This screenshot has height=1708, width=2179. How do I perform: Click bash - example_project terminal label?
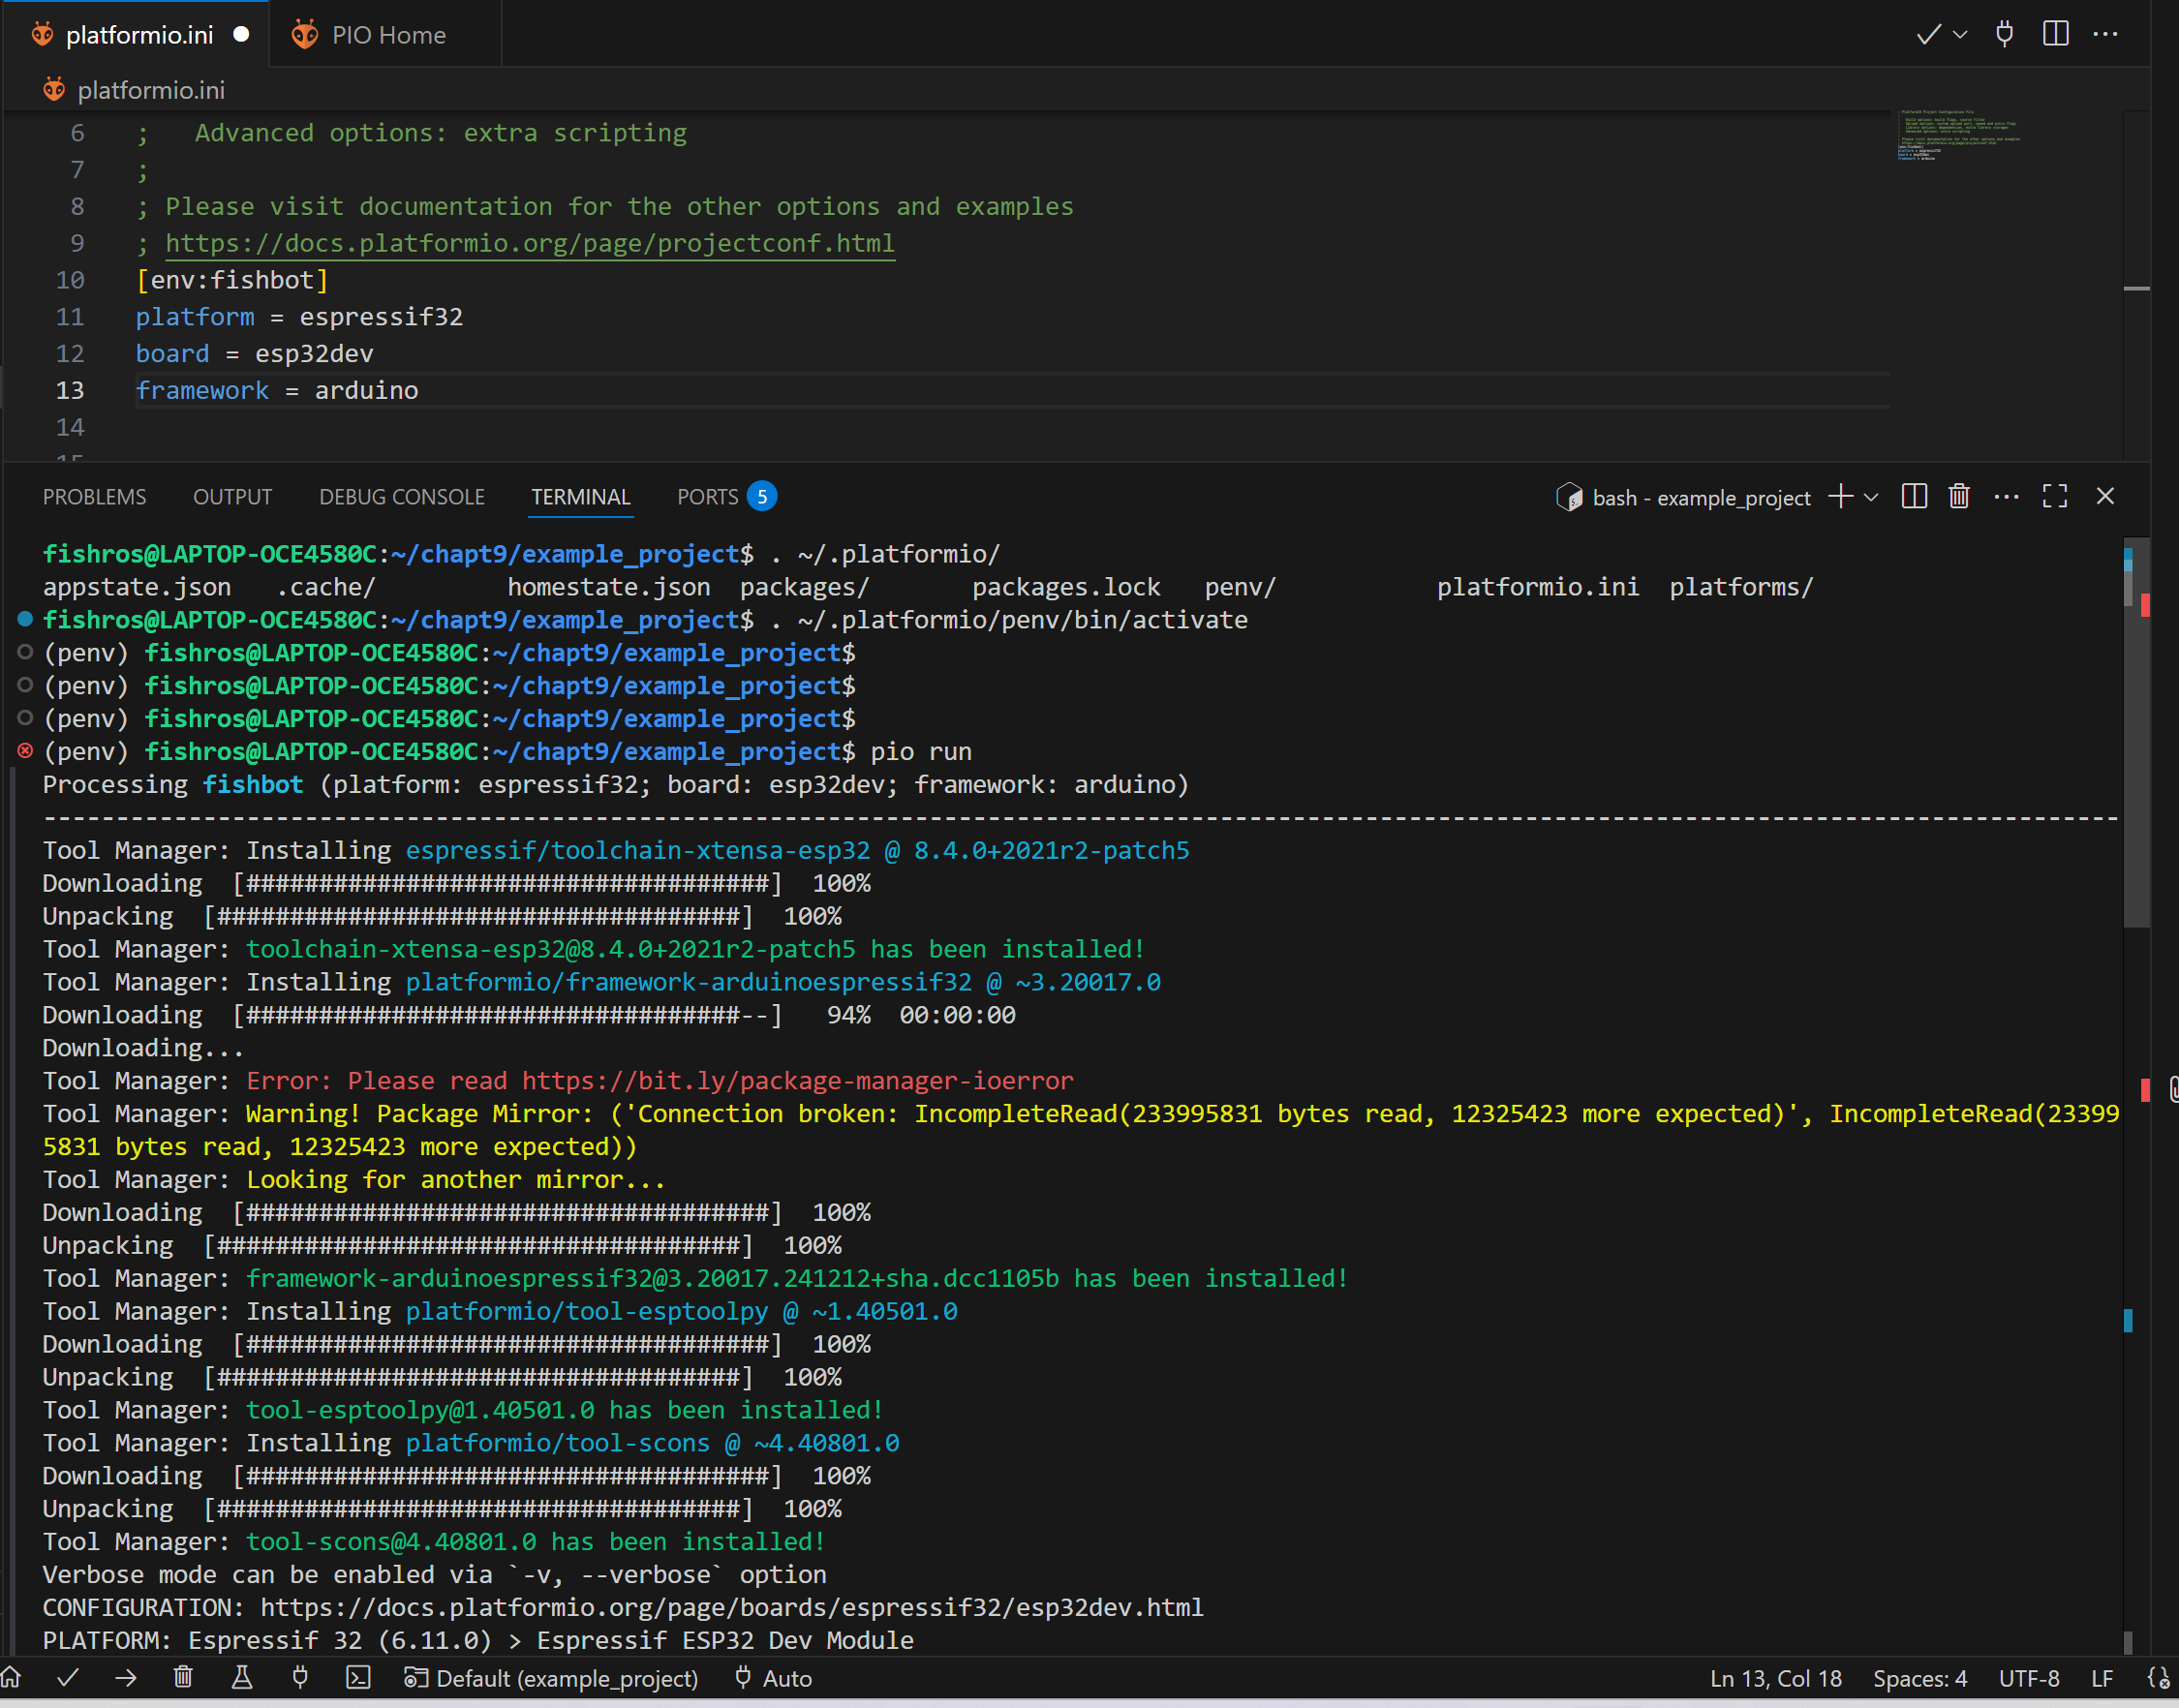pyautogui.click(x=1701, y=498)
